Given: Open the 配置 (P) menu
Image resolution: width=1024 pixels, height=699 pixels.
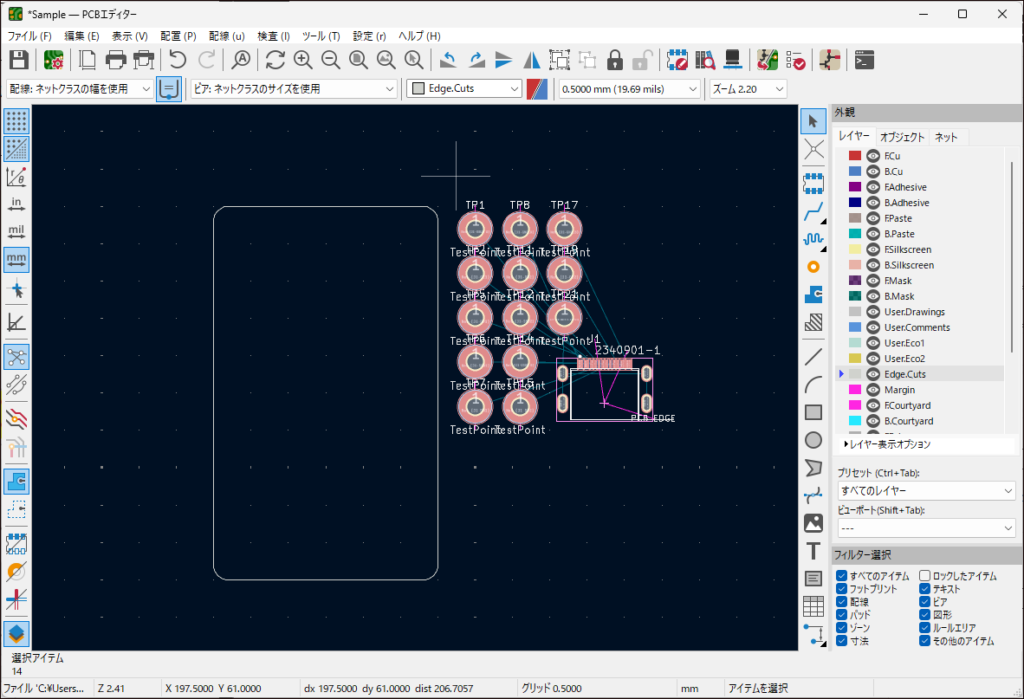Looking at the screenshot, I should [x=178, y=36].
